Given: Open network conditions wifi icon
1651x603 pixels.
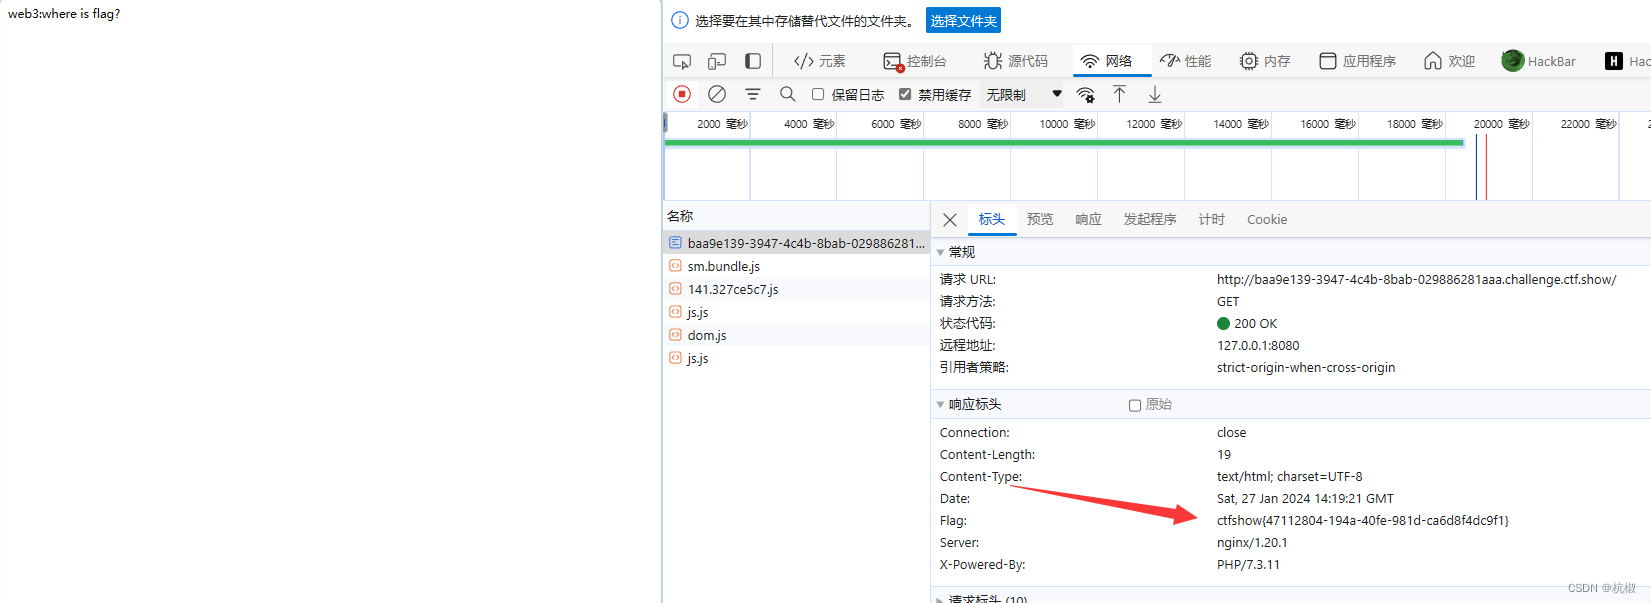Looking at the screenshot, I should click(x=1085, y=94).
